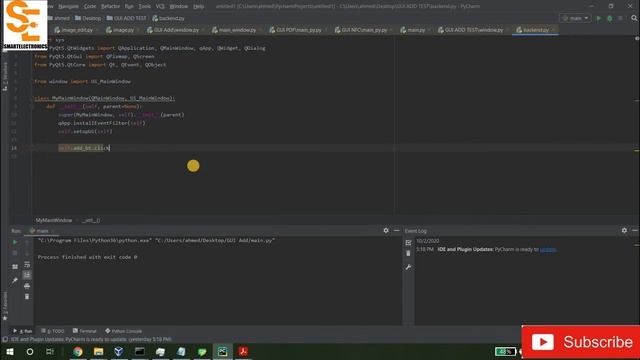
Task: Click the GUI ADD TEST breadcrumb
Action: (126, 18)
